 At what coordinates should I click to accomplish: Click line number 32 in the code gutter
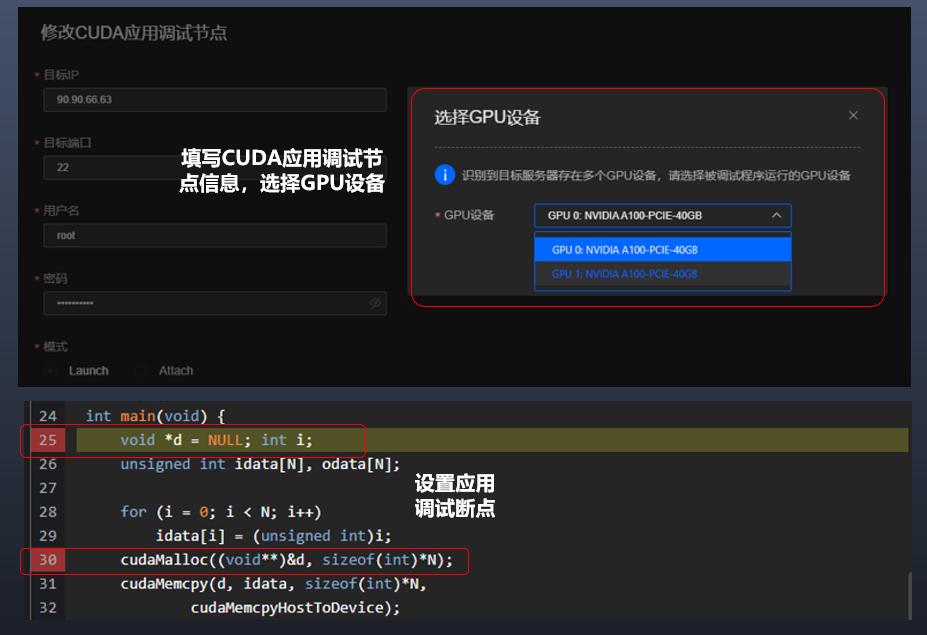(x=47, y=608)
